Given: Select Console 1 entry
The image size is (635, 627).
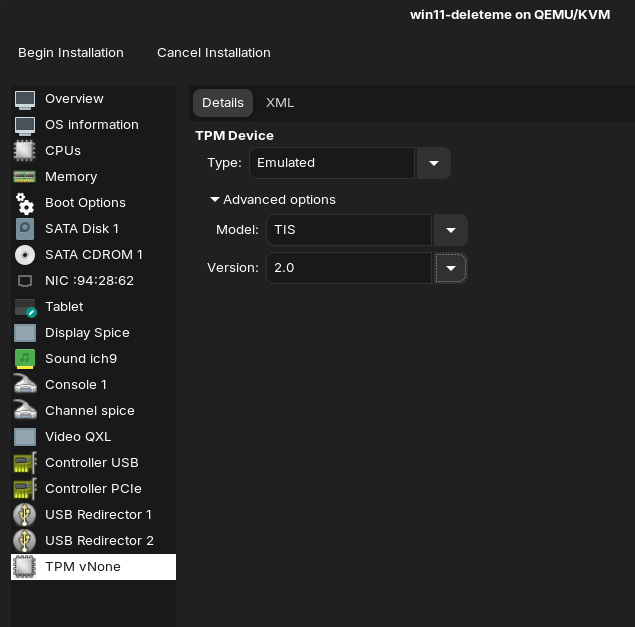Looking at the screenshot, I should coord(94,385).
